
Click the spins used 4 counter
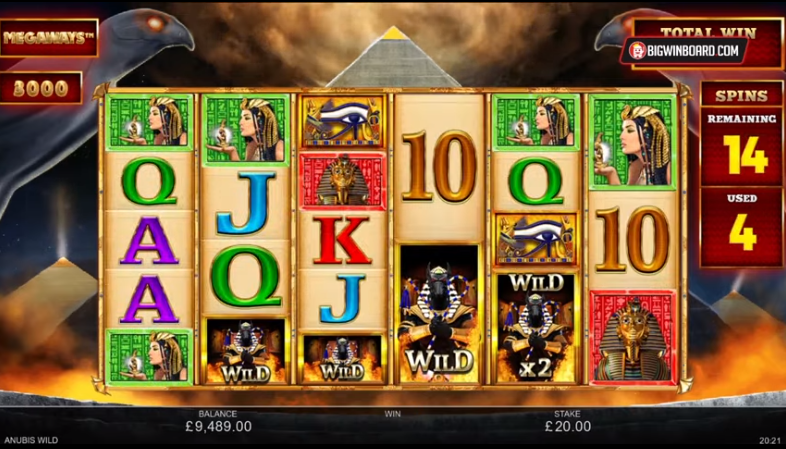(741, 227)
